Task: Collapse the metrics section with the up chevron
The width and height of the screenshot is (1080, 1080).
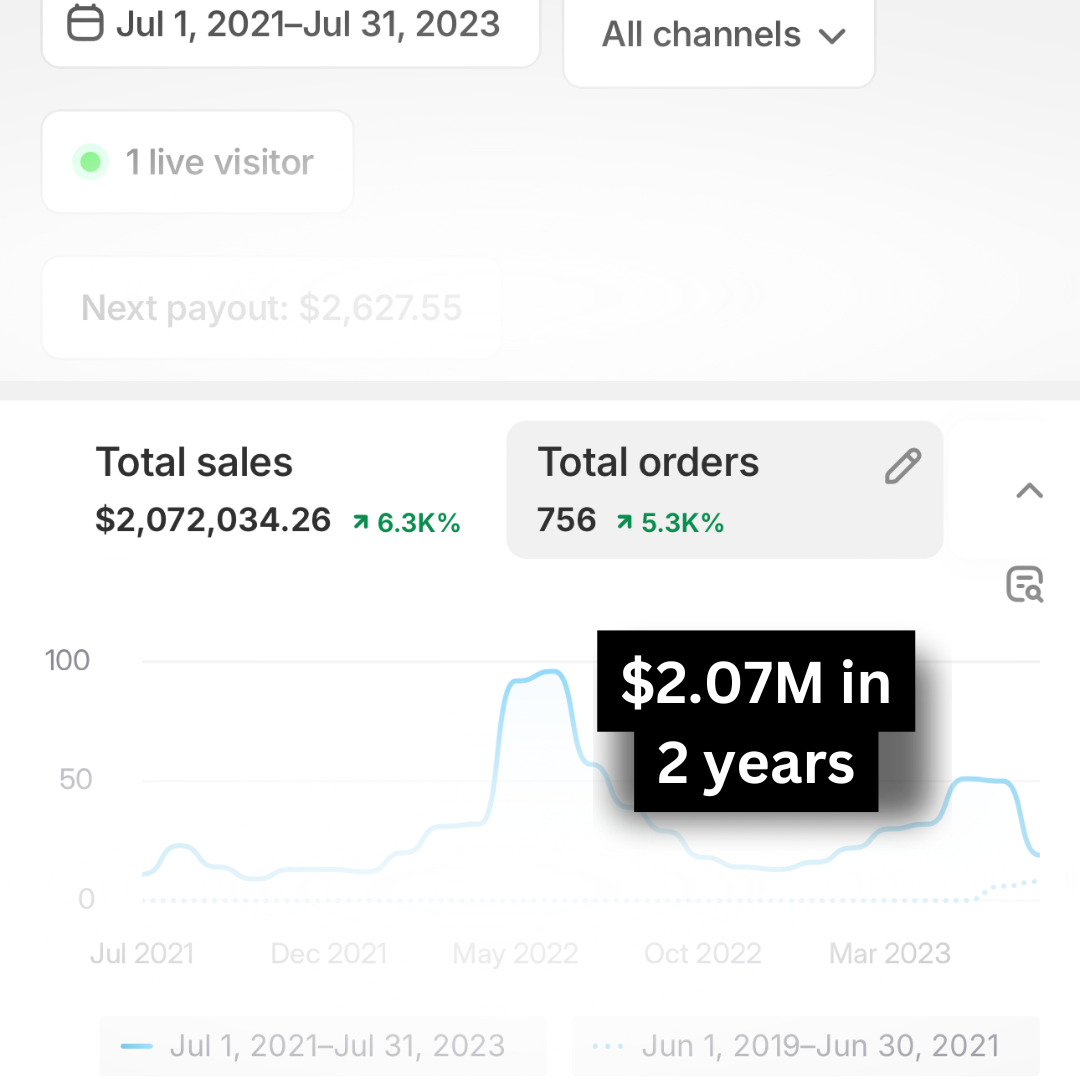Action: 1029,491
